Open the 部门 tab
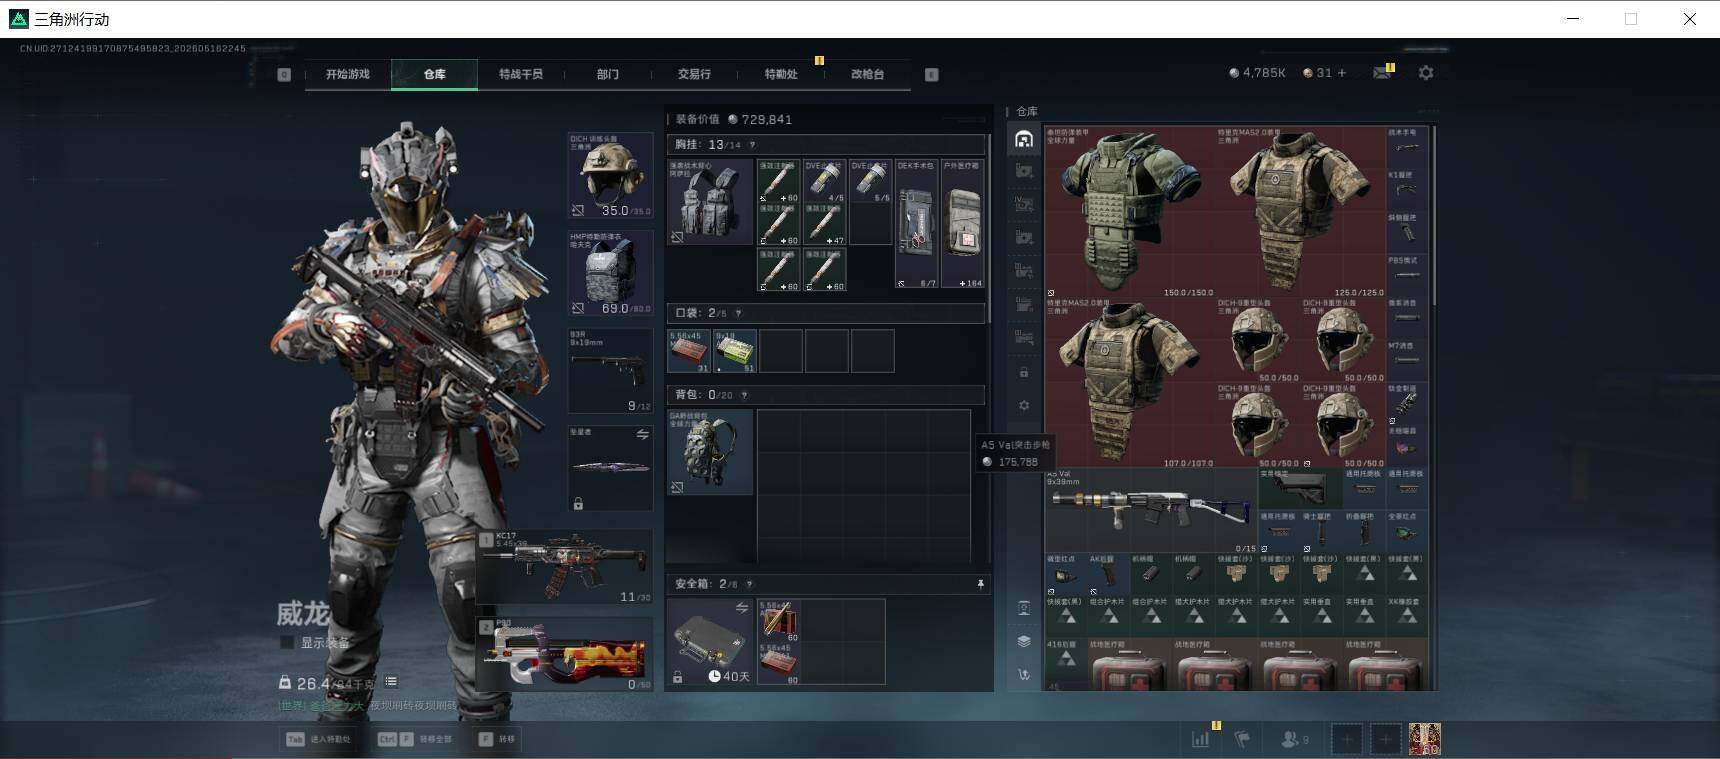Image resolution: width=1720 pixels, height=759 pixels. point(608,74)
